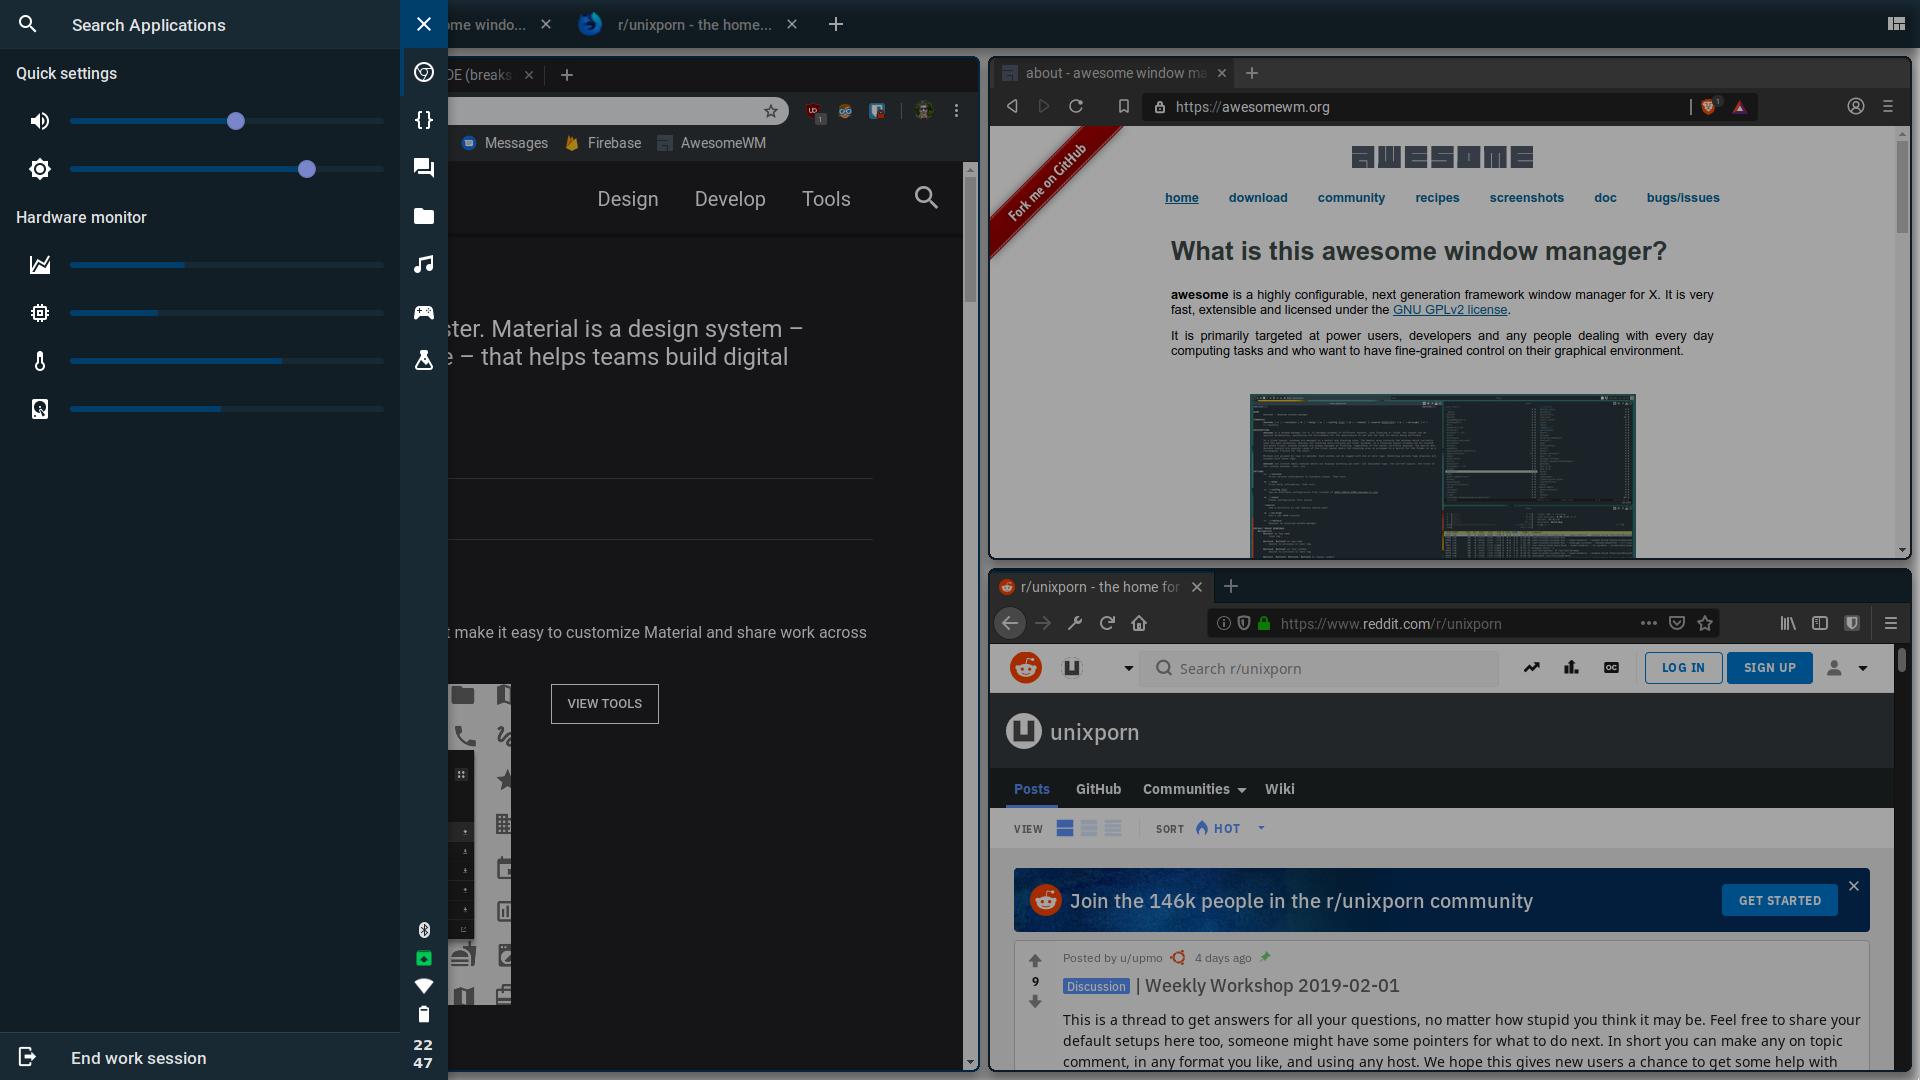
Task: Open Tools menu on Material page
Action: coord(826,199)
